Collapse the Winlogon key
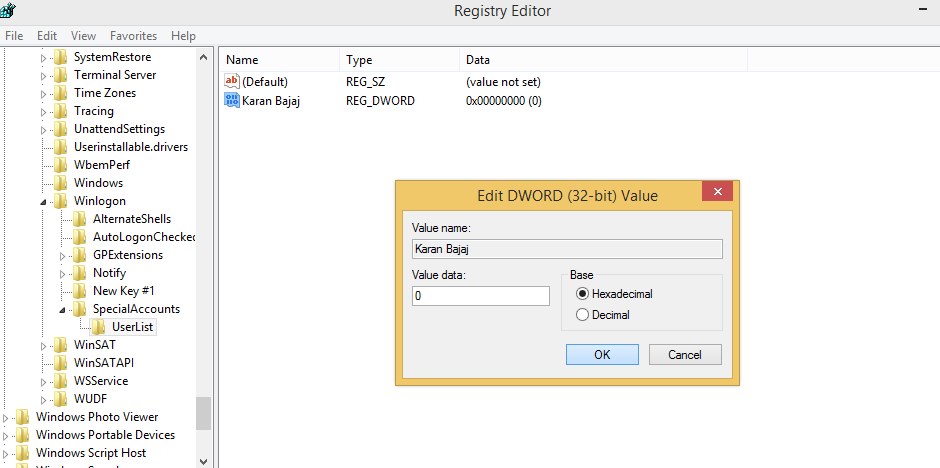 (x=43, y=203)
